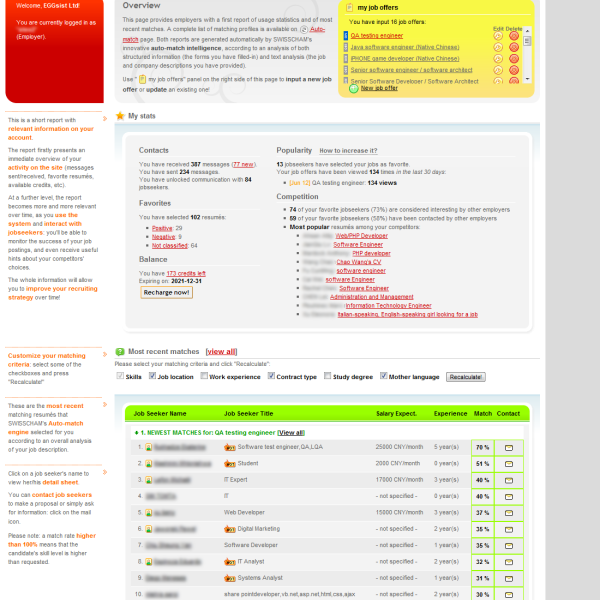Sort by Salary Expect. column header
The image size is (600, 600).
(x=396, y=414)
